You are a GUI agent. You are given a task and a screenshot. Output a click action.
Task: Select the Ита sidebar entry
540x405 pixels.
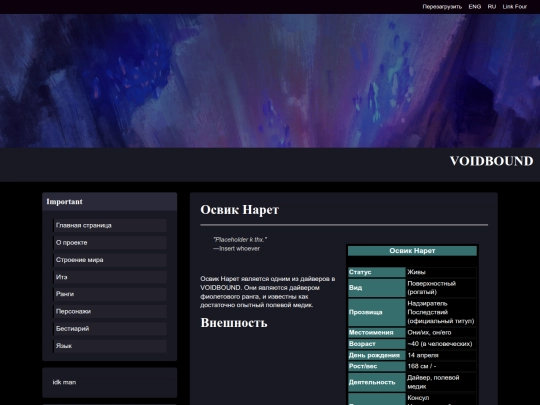click(x=110, y=277)
